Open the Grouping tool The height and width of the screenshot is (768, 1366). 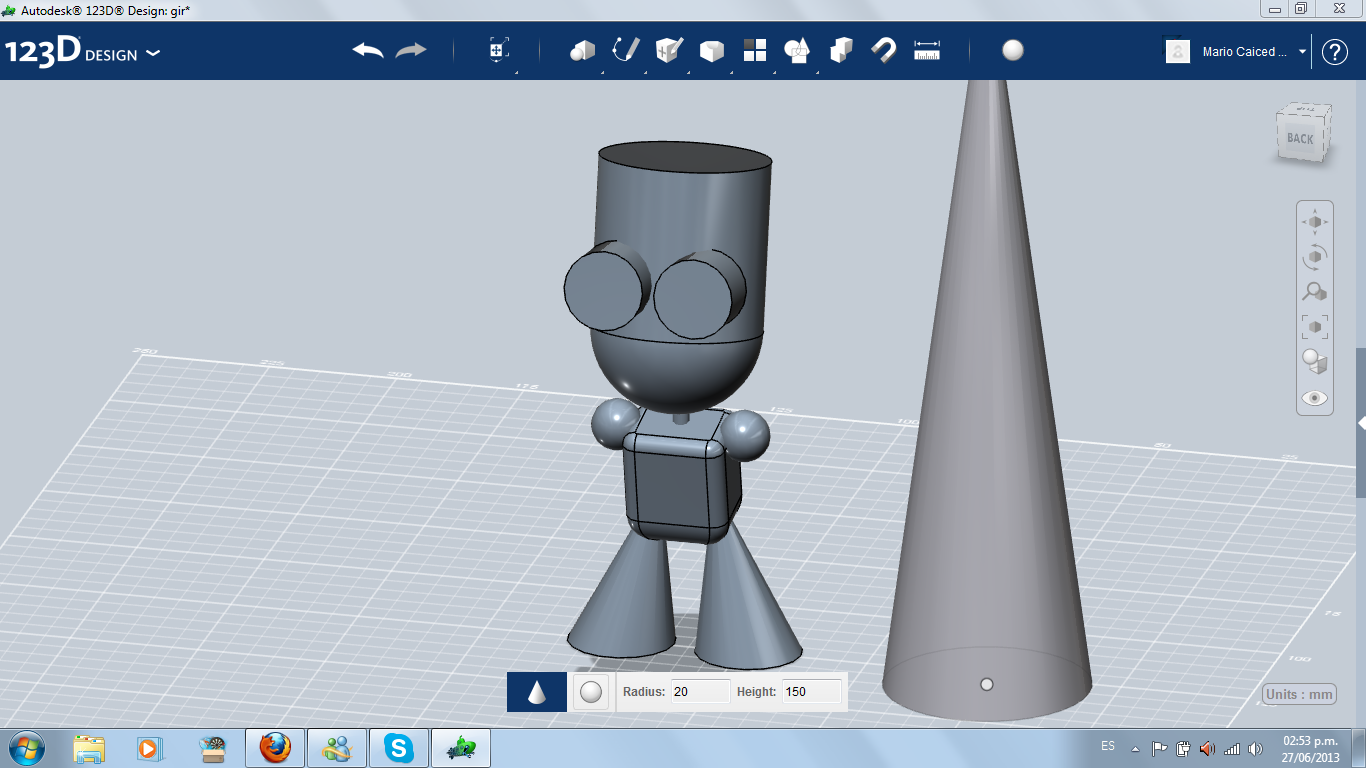[797, 50]
